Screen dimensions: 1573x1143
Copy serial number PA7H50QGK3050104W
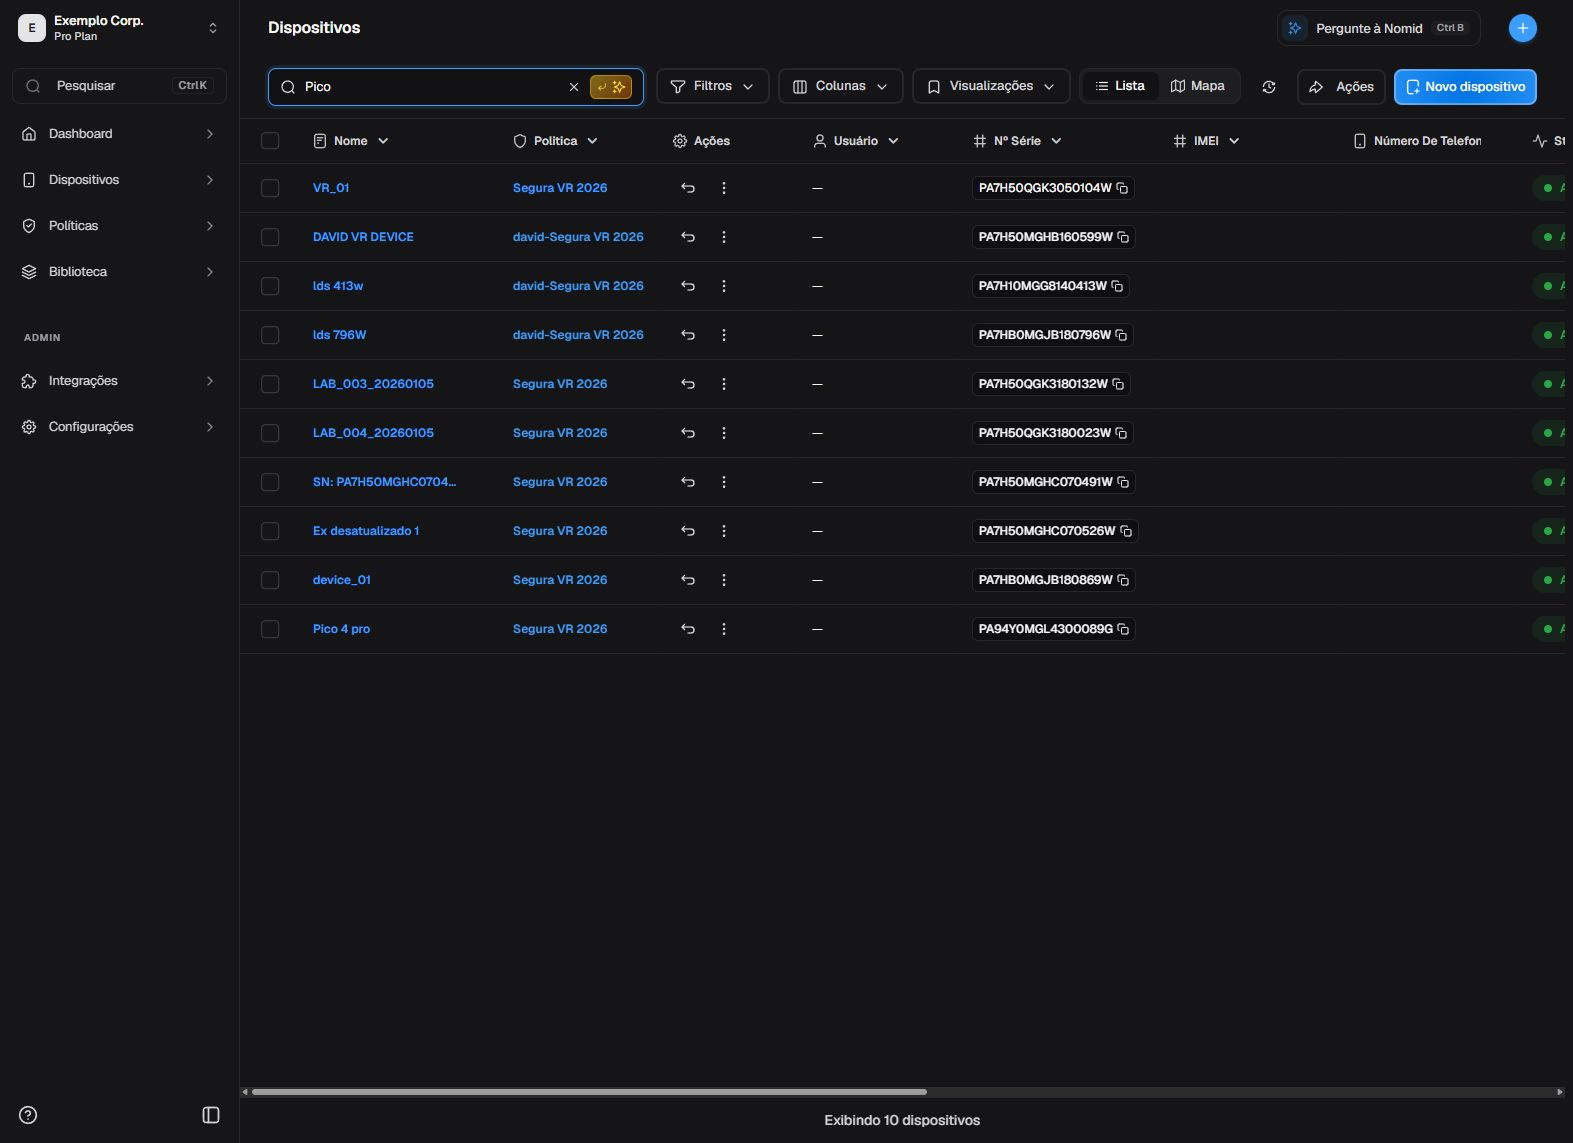[x=1122, y=188]
